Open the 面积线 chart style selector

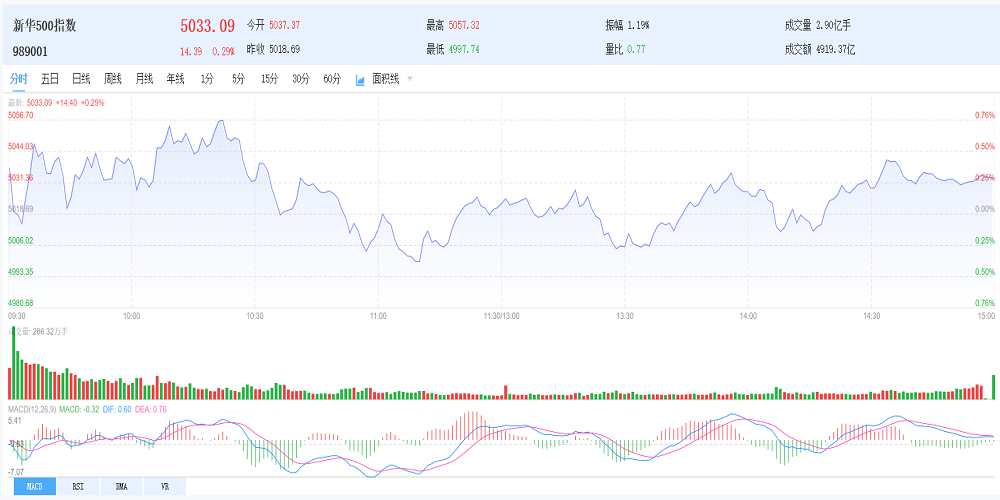(x=385, y=78)
